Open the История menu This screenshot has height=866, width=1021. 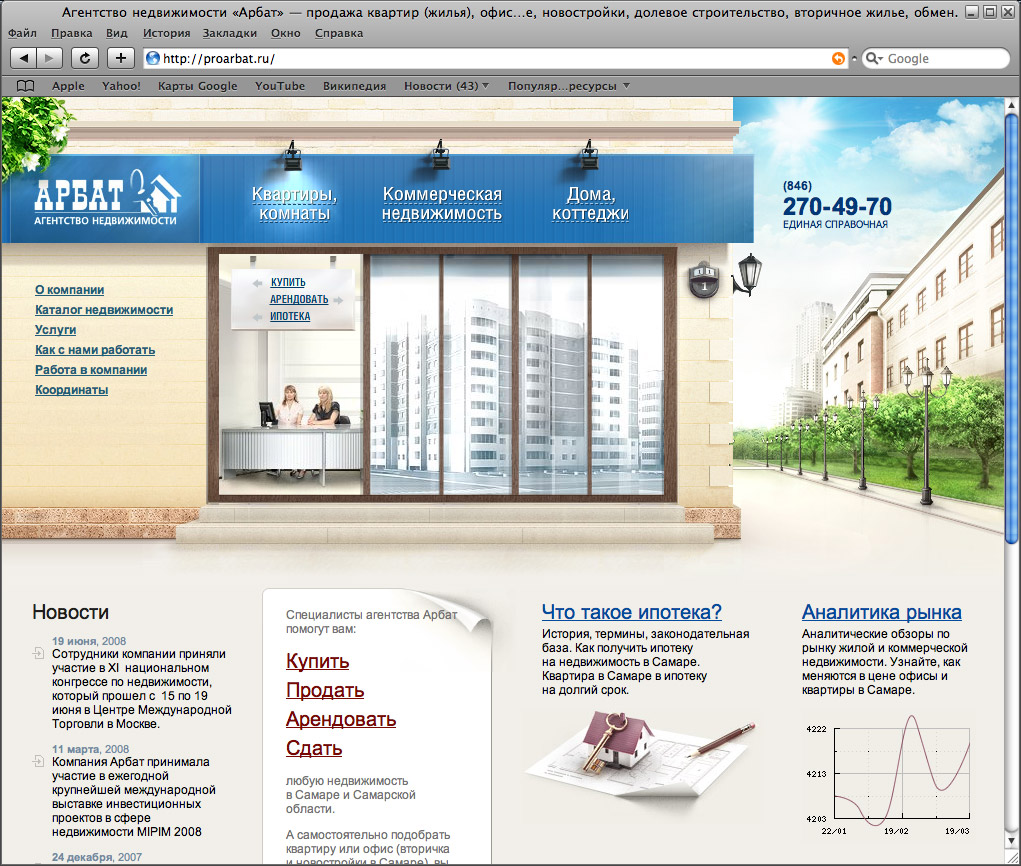click(167, 33)
